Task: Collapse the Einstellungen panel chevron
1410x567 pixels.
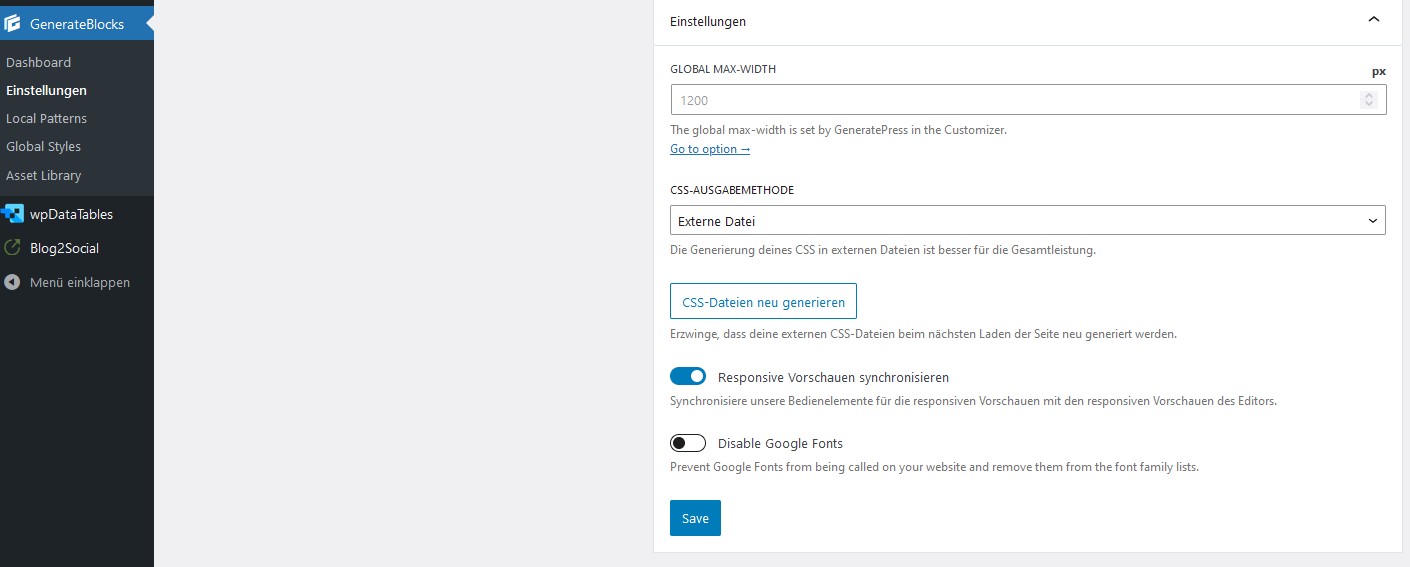Action: coord(1374,20)
